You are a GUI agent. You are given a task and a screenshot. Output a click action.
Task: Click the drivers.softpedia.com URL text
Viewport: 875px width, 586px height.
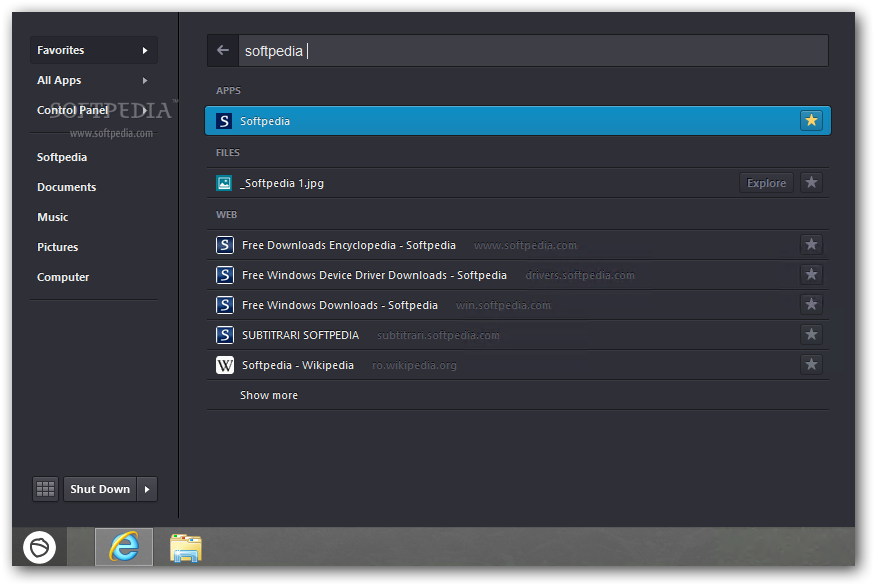tap(580, 275)
